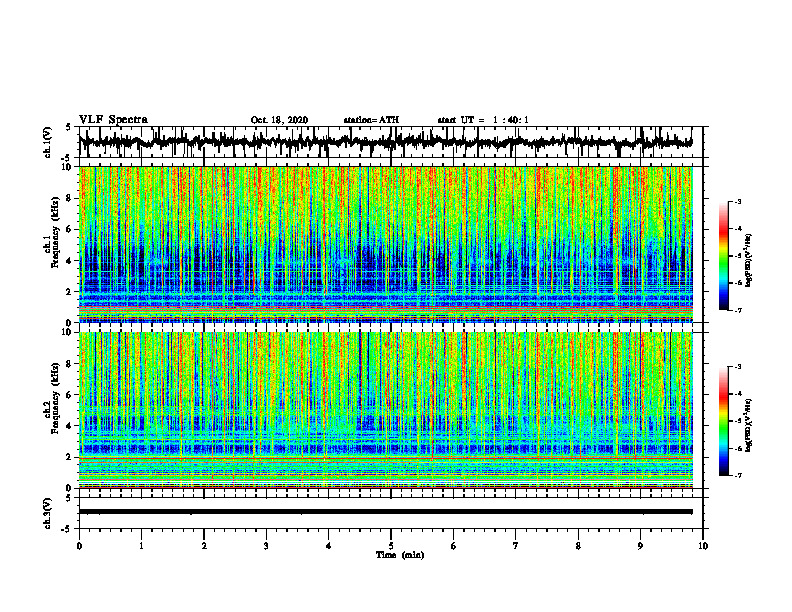Click the "Time (min)" axis title
Viewport: 792px width, 612px height.
[400, 555]
